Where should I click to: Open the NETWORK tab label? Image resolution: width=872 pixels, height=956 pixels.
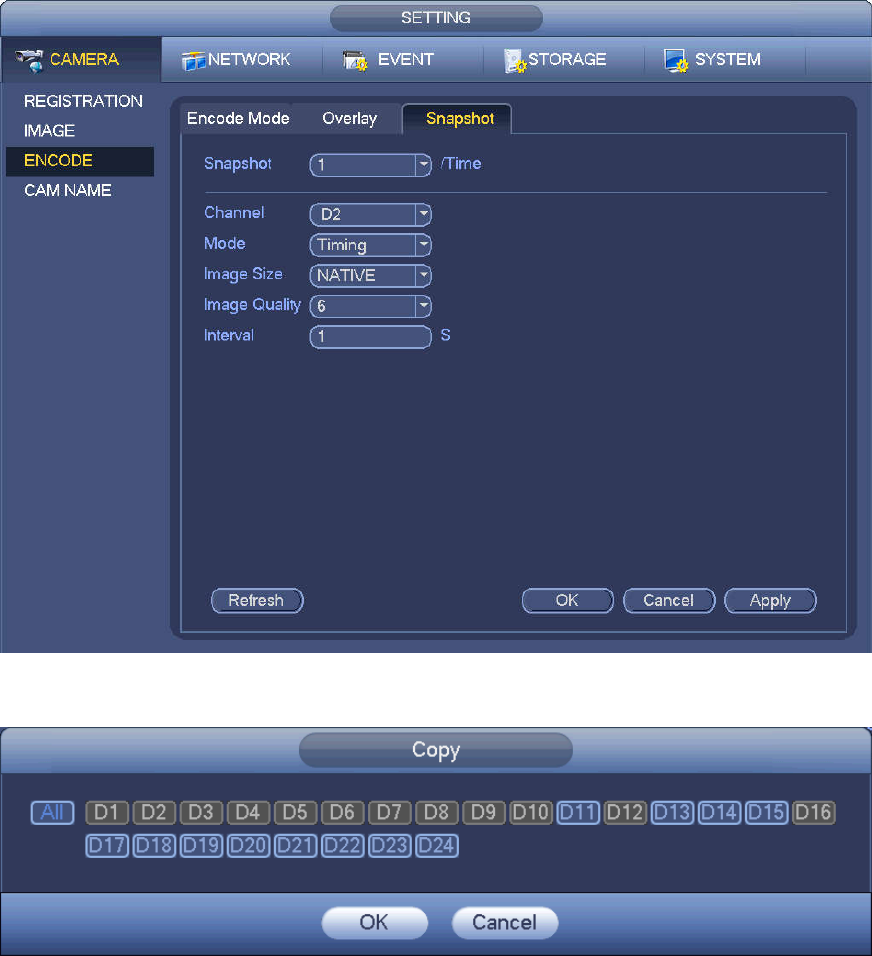249,59
